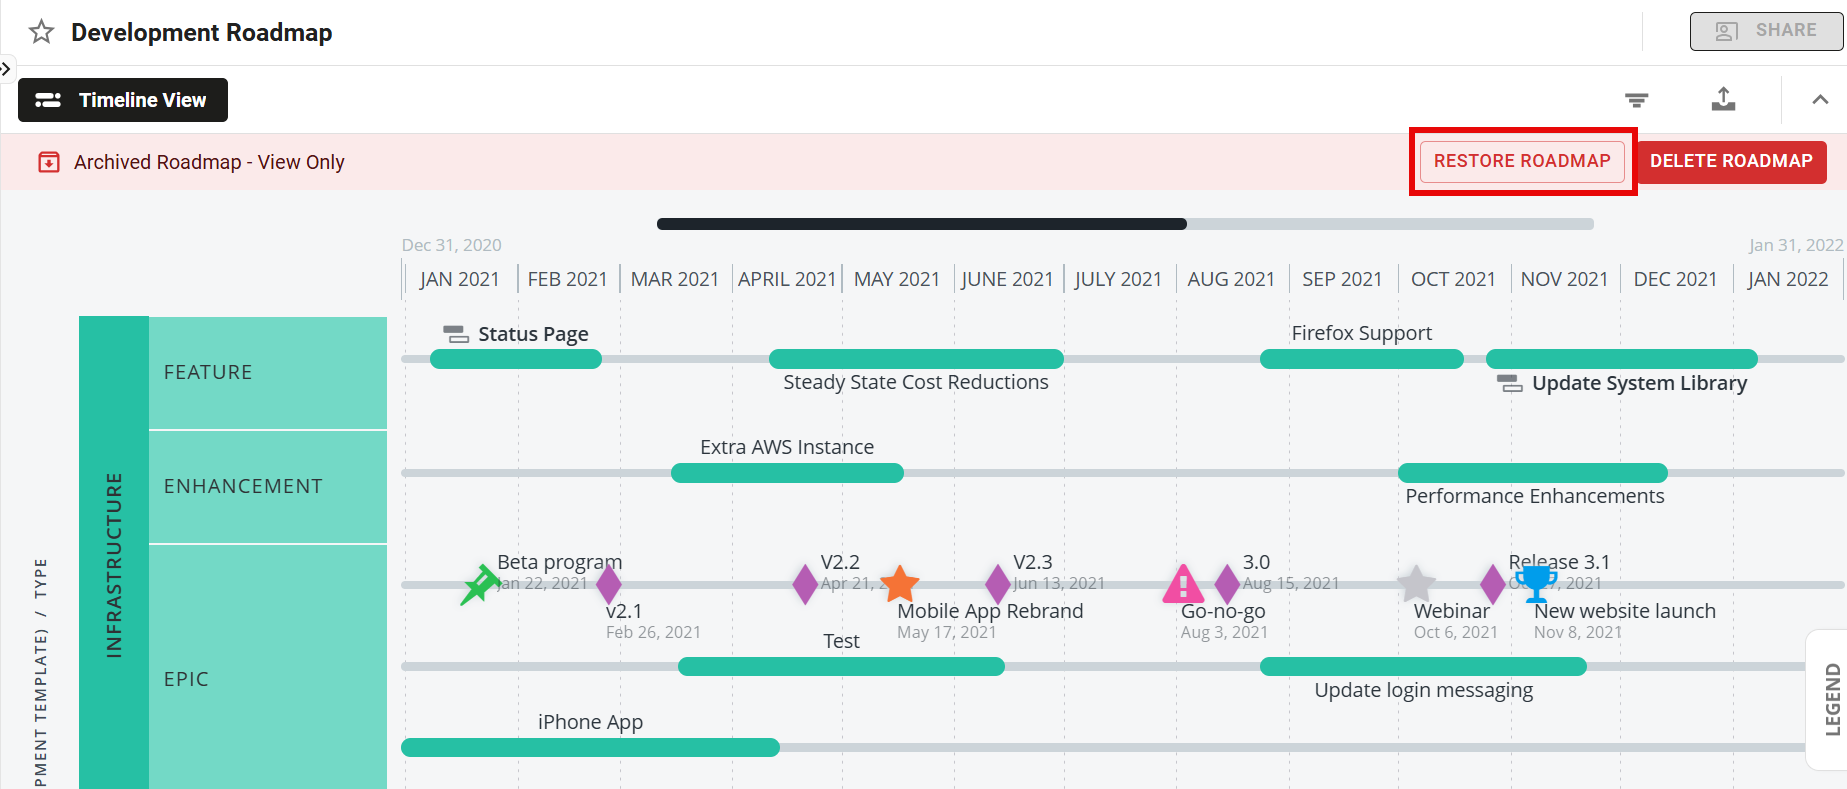
Task: Click the Delete Roadmap button
Action: pyautogui.click(x=1731, y=161)
